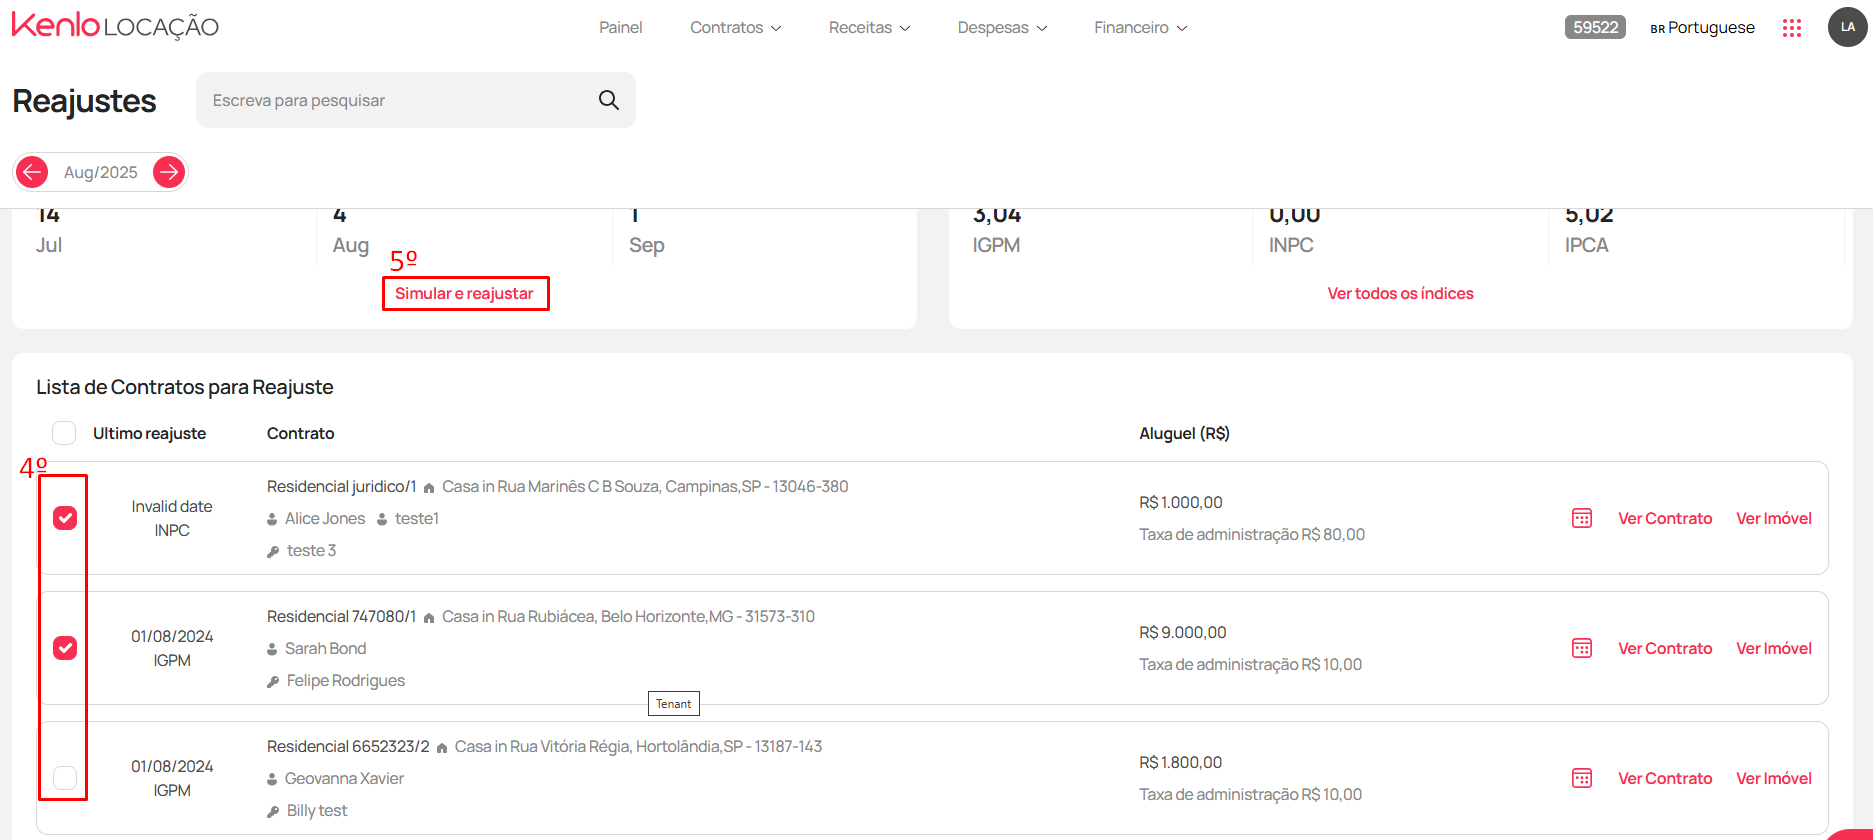Click the Aluguel (R$) column header
Screen dimensions: 1873x840
1184,433
